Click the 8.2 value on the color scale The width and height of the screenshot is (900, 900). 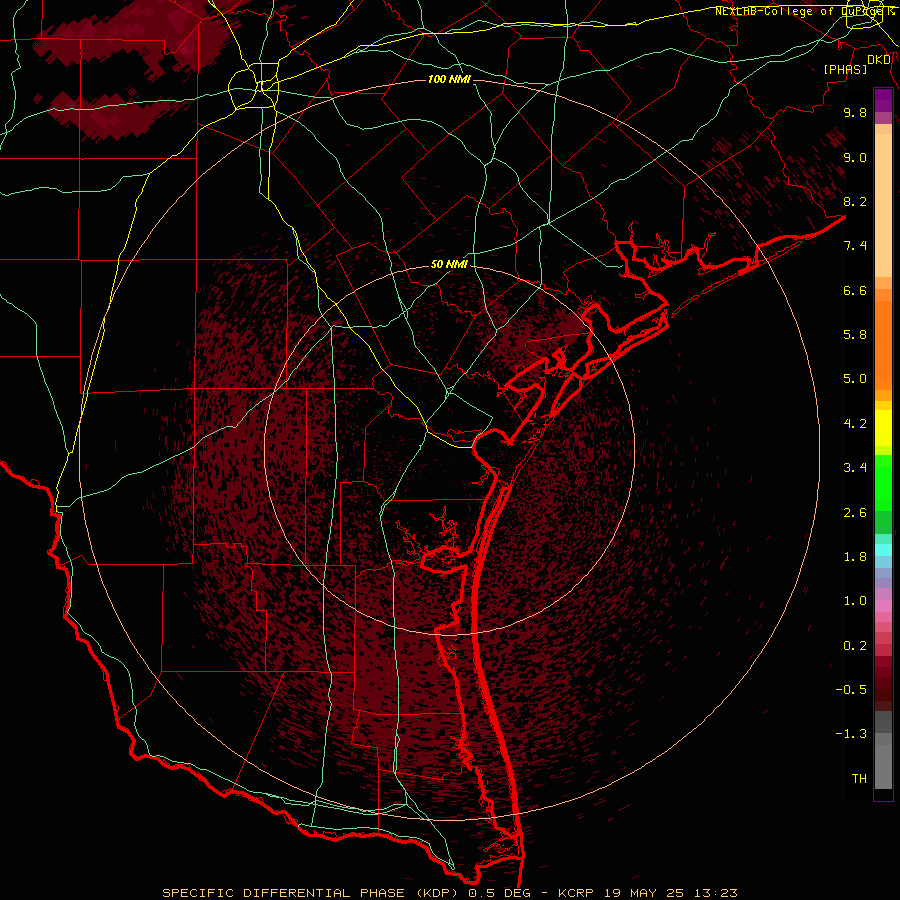click(x=855, y=201)
